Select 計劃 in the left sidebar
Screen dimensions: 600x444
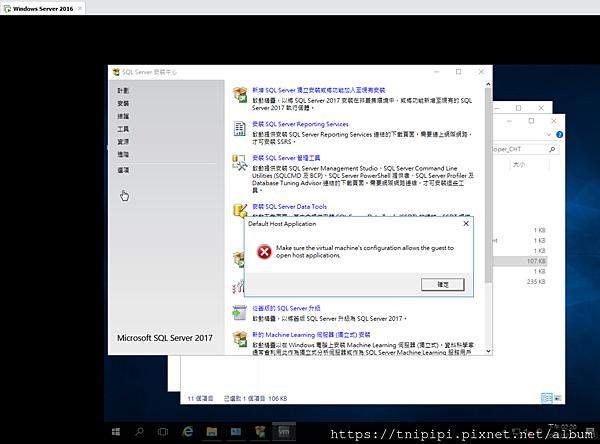coord(123,90)
